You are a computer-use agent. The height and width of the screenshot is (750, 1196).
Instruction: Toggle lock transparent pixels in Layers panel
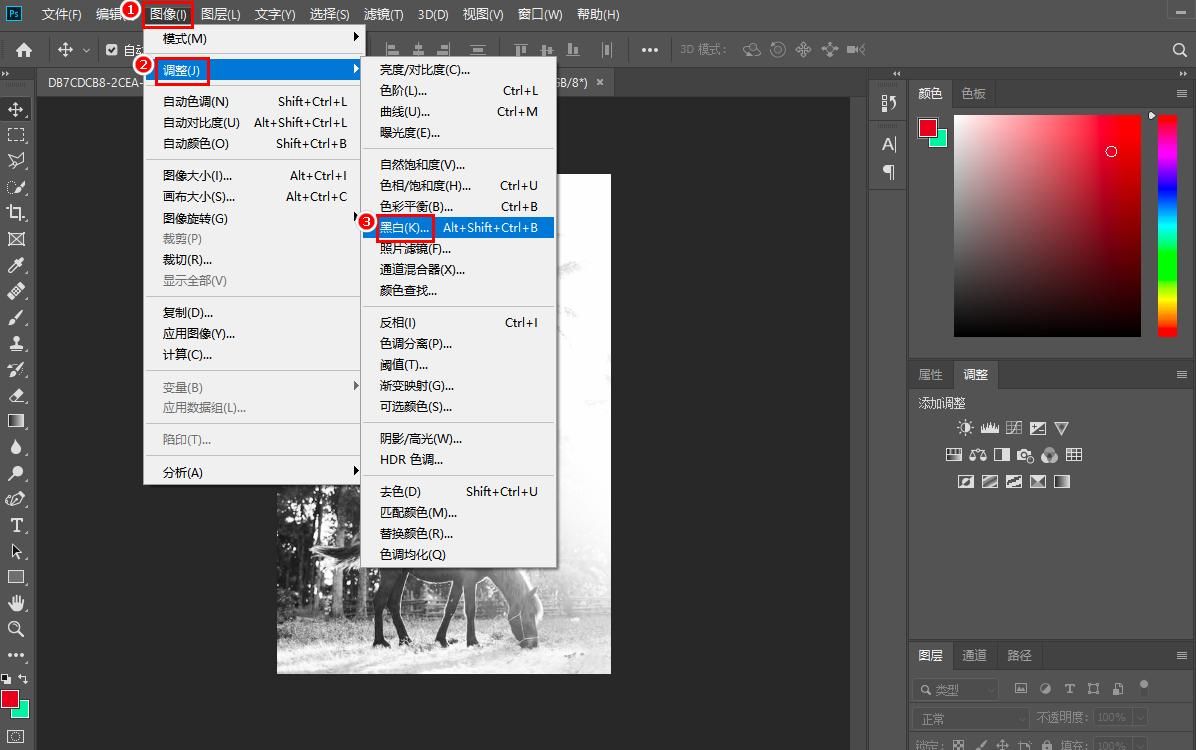pyautogui.click(x=957, y=745)
